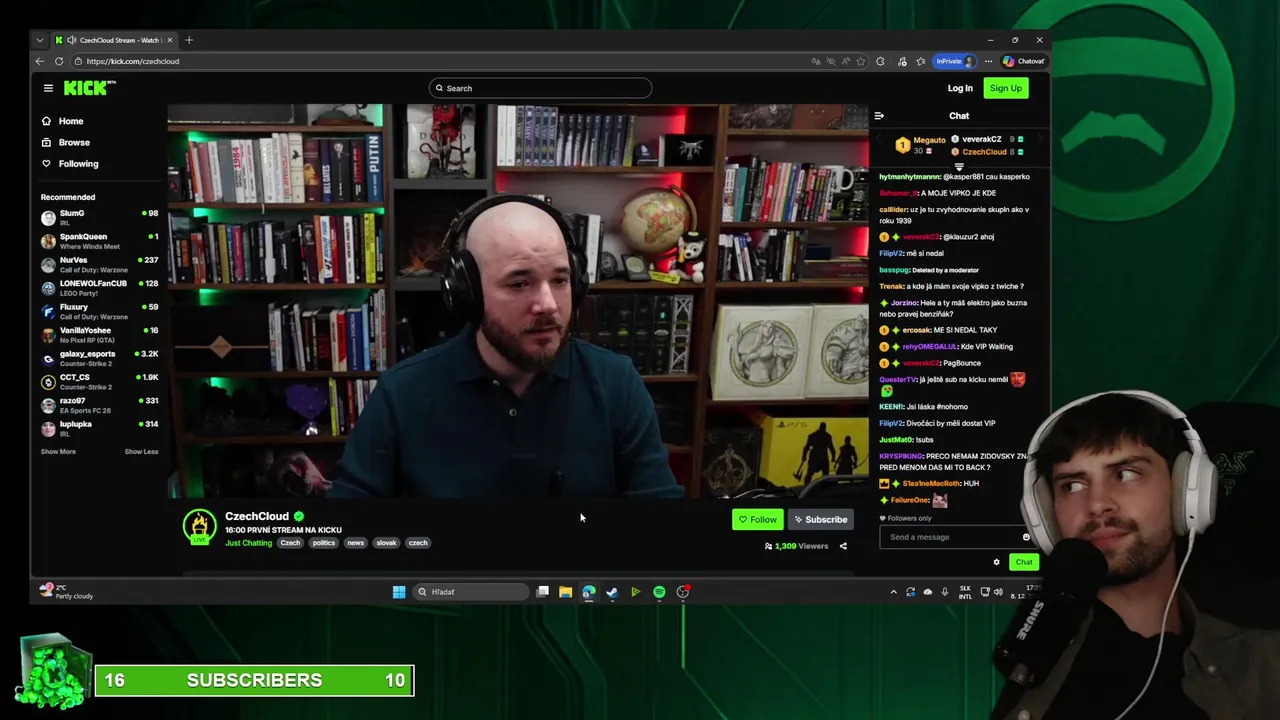Viewport: 1280px width, 720px height.
Task: Open File Explorer from taskbar
Action: point(565,592)
